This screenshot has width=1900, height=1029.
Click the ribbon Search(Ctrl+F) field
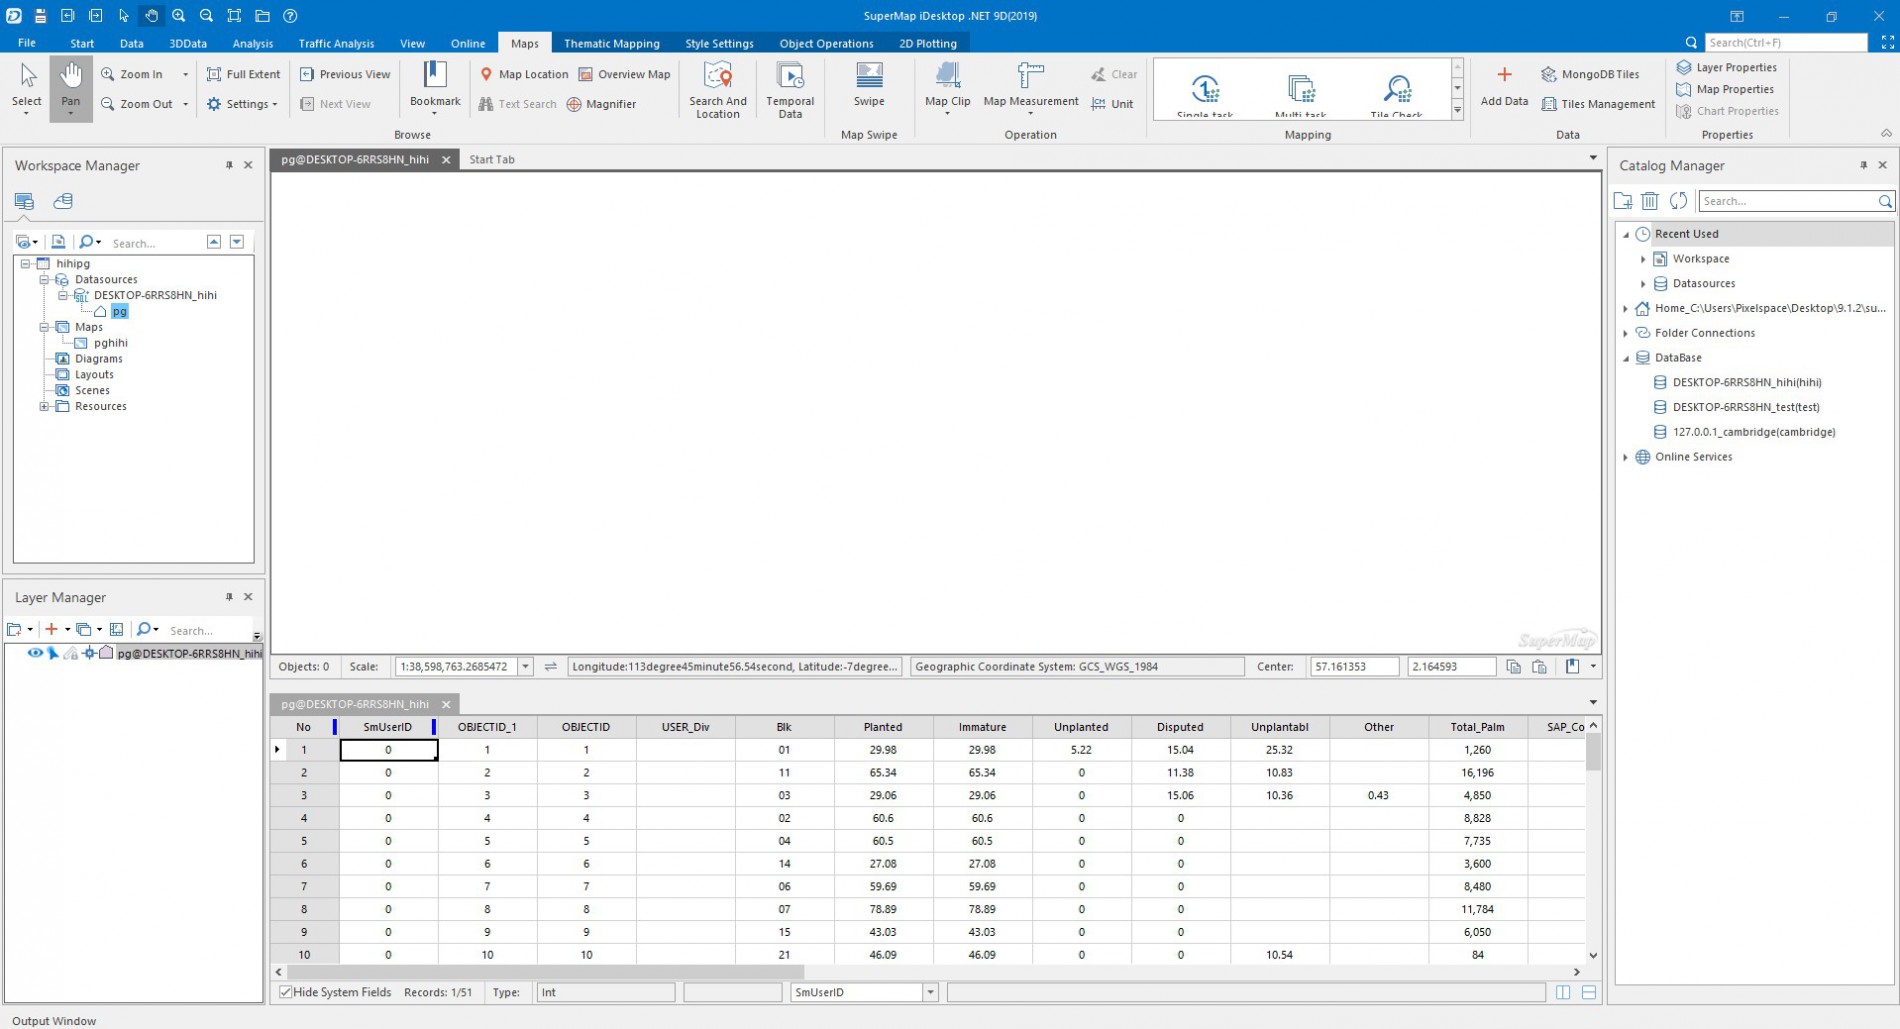1786,42
